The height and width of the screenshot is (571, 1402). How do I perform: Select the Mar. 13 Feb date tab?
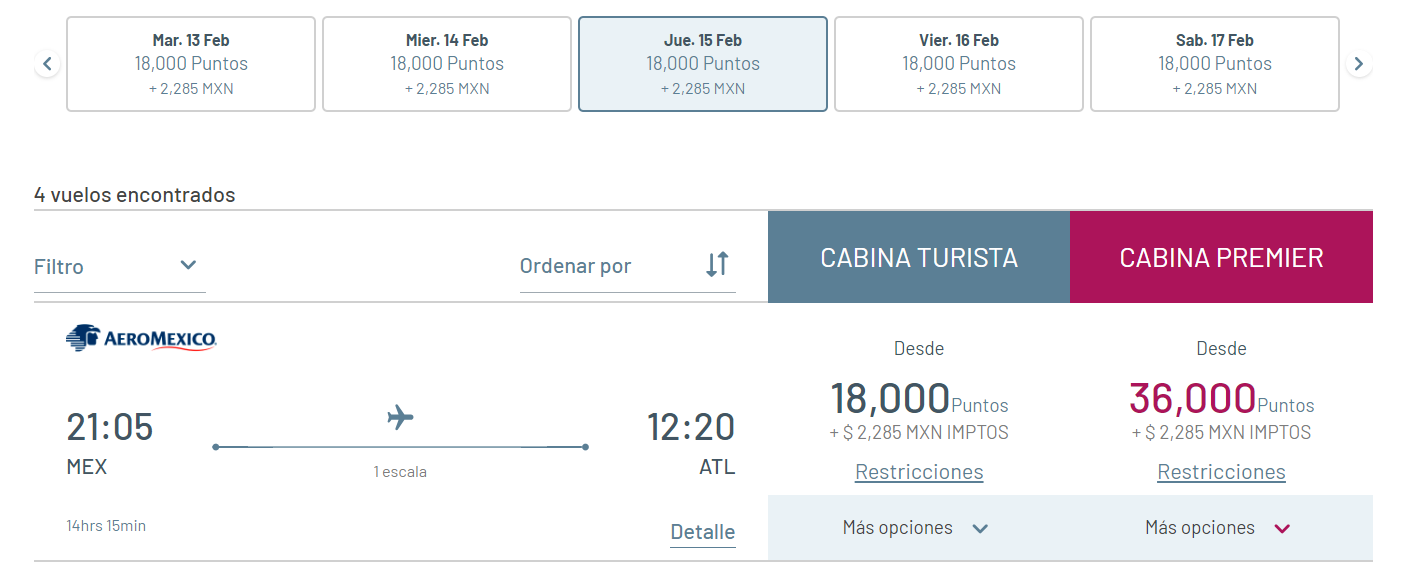(x=191, y=64)
